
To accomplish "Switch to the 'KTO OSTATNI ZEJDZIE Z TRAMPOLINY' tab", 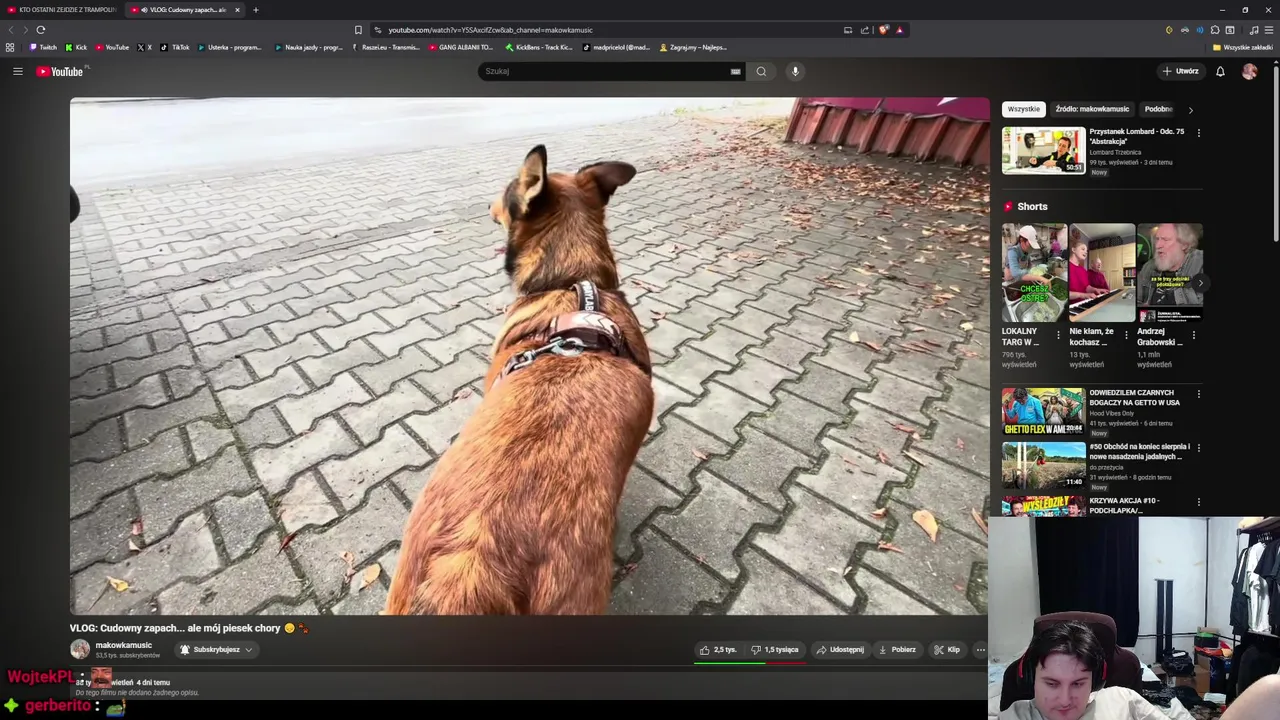I will click(x=60, y=10).
